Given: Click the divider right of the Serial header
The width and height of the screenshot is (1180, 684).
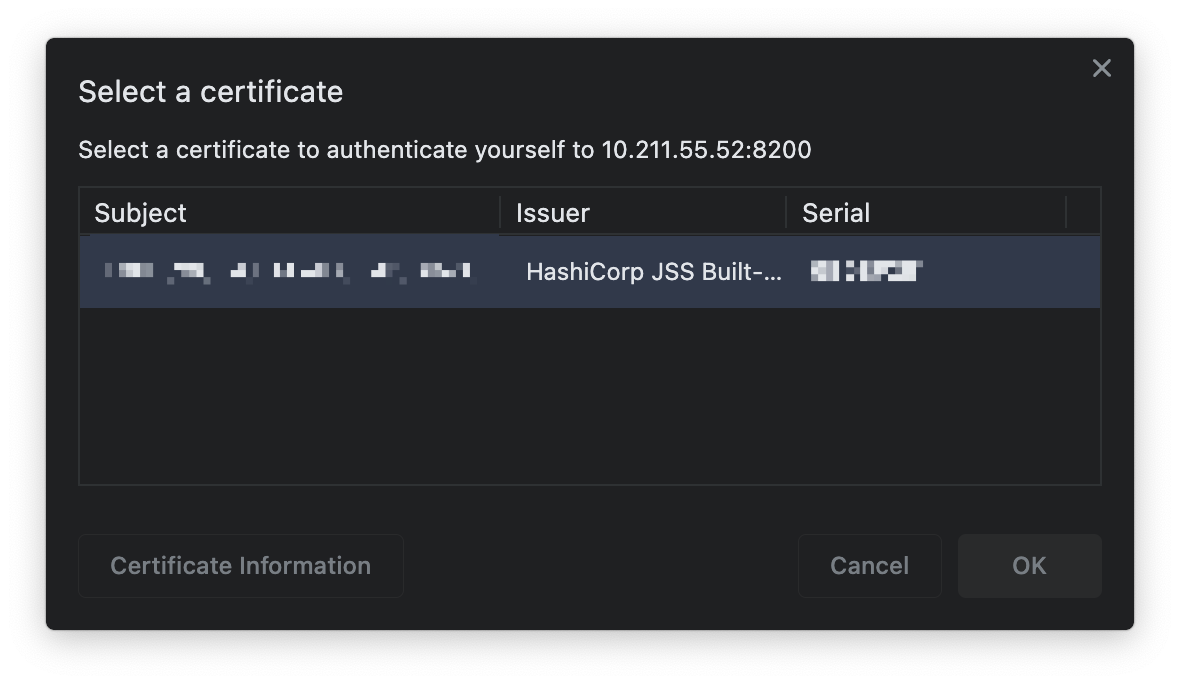Looking at the screenshot, I should pyautogui.click(x=1066, y=213).
